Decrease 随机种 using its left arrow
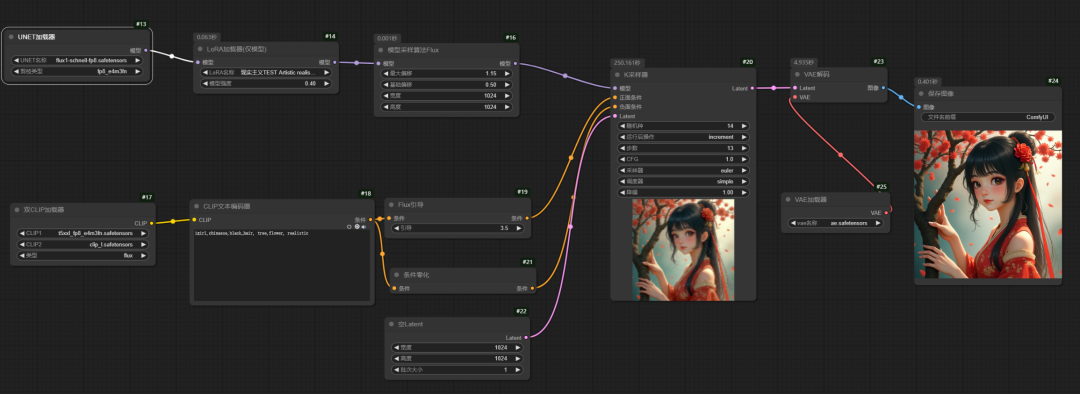1080x394 pixels. 623,126
